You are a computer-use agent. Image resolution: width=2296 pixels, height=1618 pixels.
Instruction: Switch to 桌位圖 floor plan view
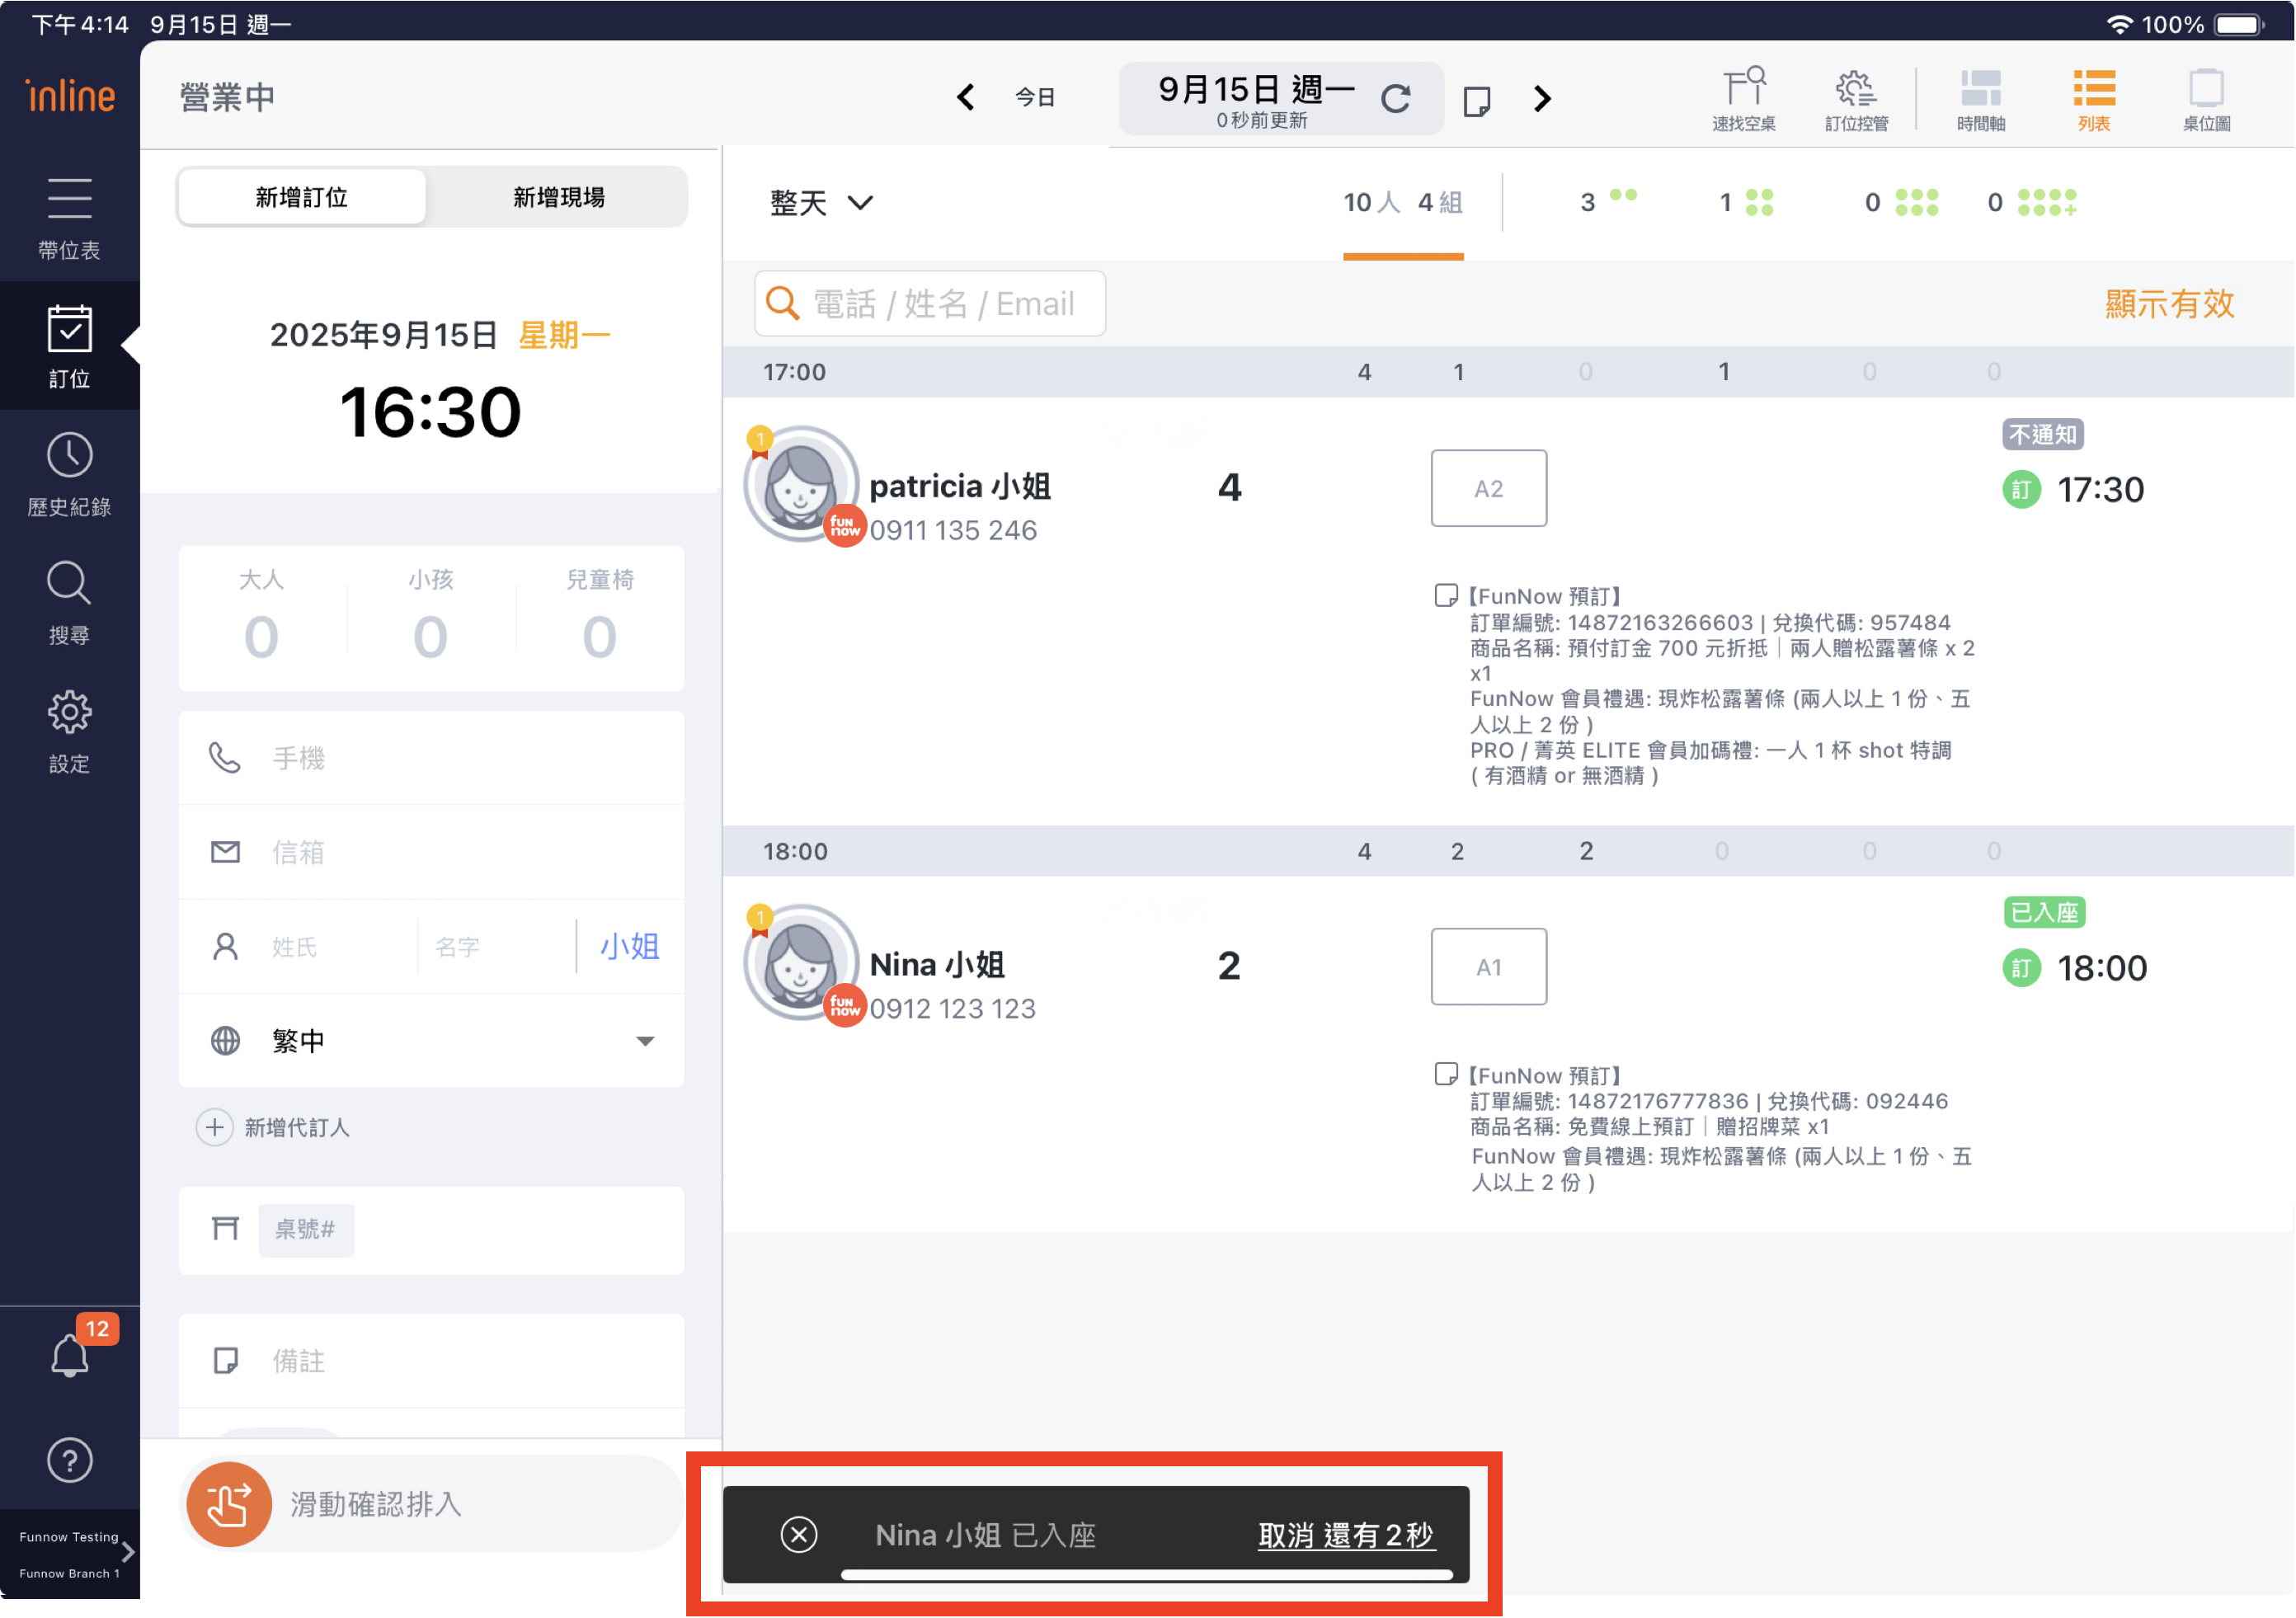(x=2206, y=99)
